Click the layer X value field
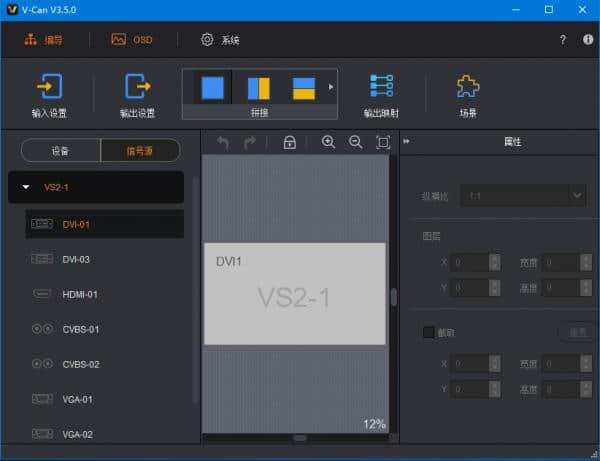Screen dimensions: 600x461 tap(469, 263)
